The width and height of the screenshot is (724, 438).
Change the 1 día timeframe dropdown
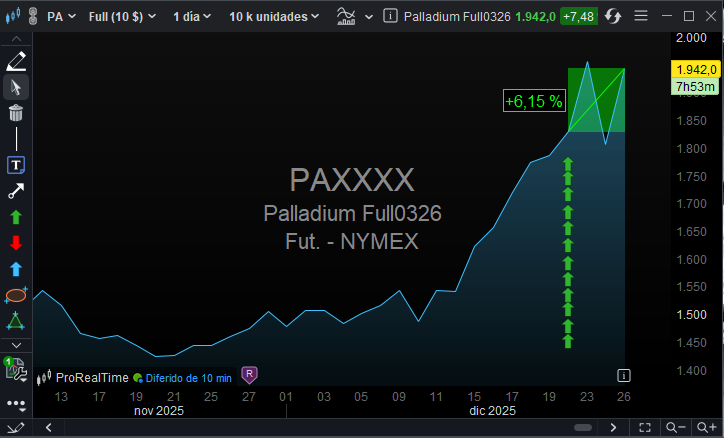click(x=192, y=17)
